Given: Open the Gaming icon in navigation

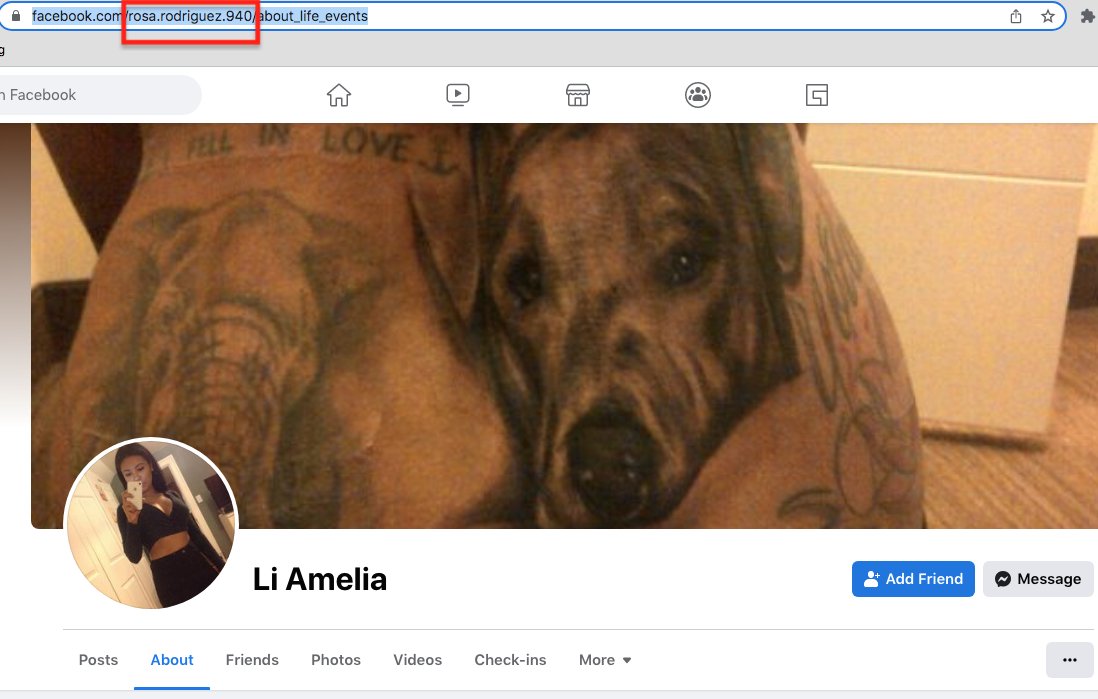Looking at the screenshot, I should pyautogui.click(x=816, y=95).
